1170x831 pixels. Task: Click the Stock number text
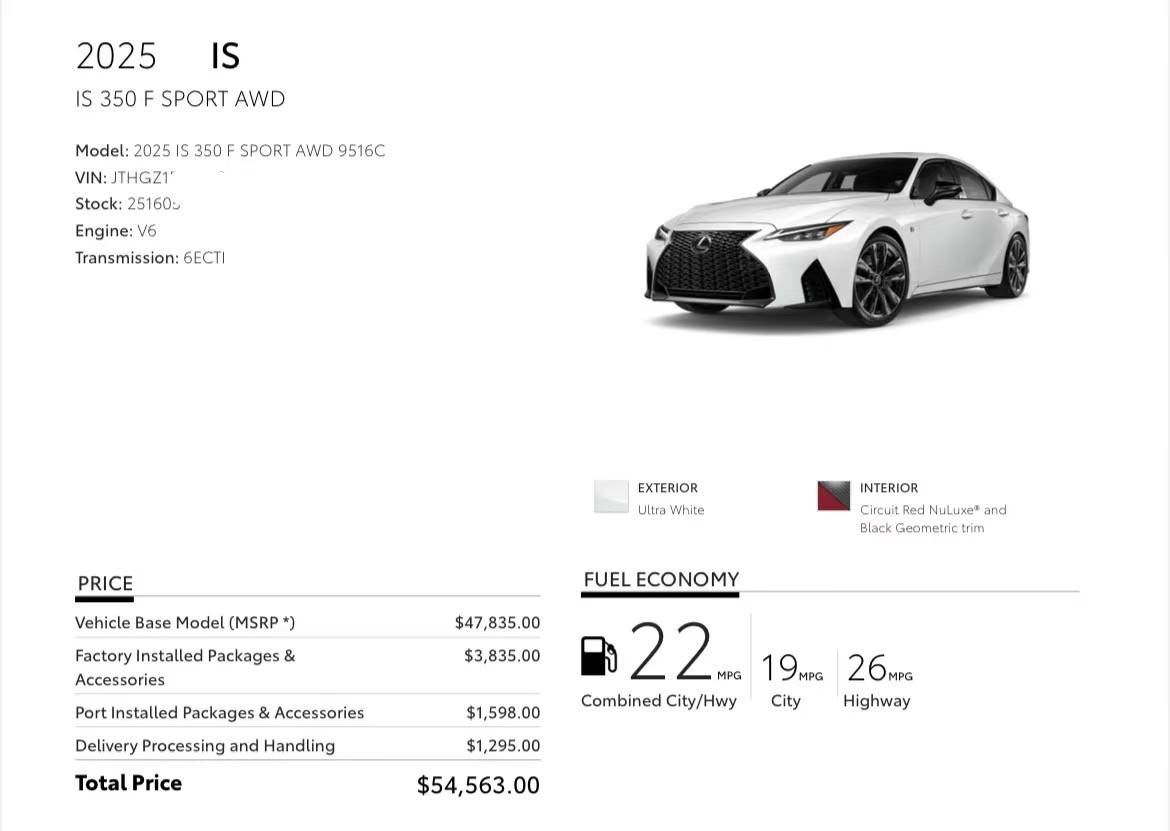(x=154, y=204)
